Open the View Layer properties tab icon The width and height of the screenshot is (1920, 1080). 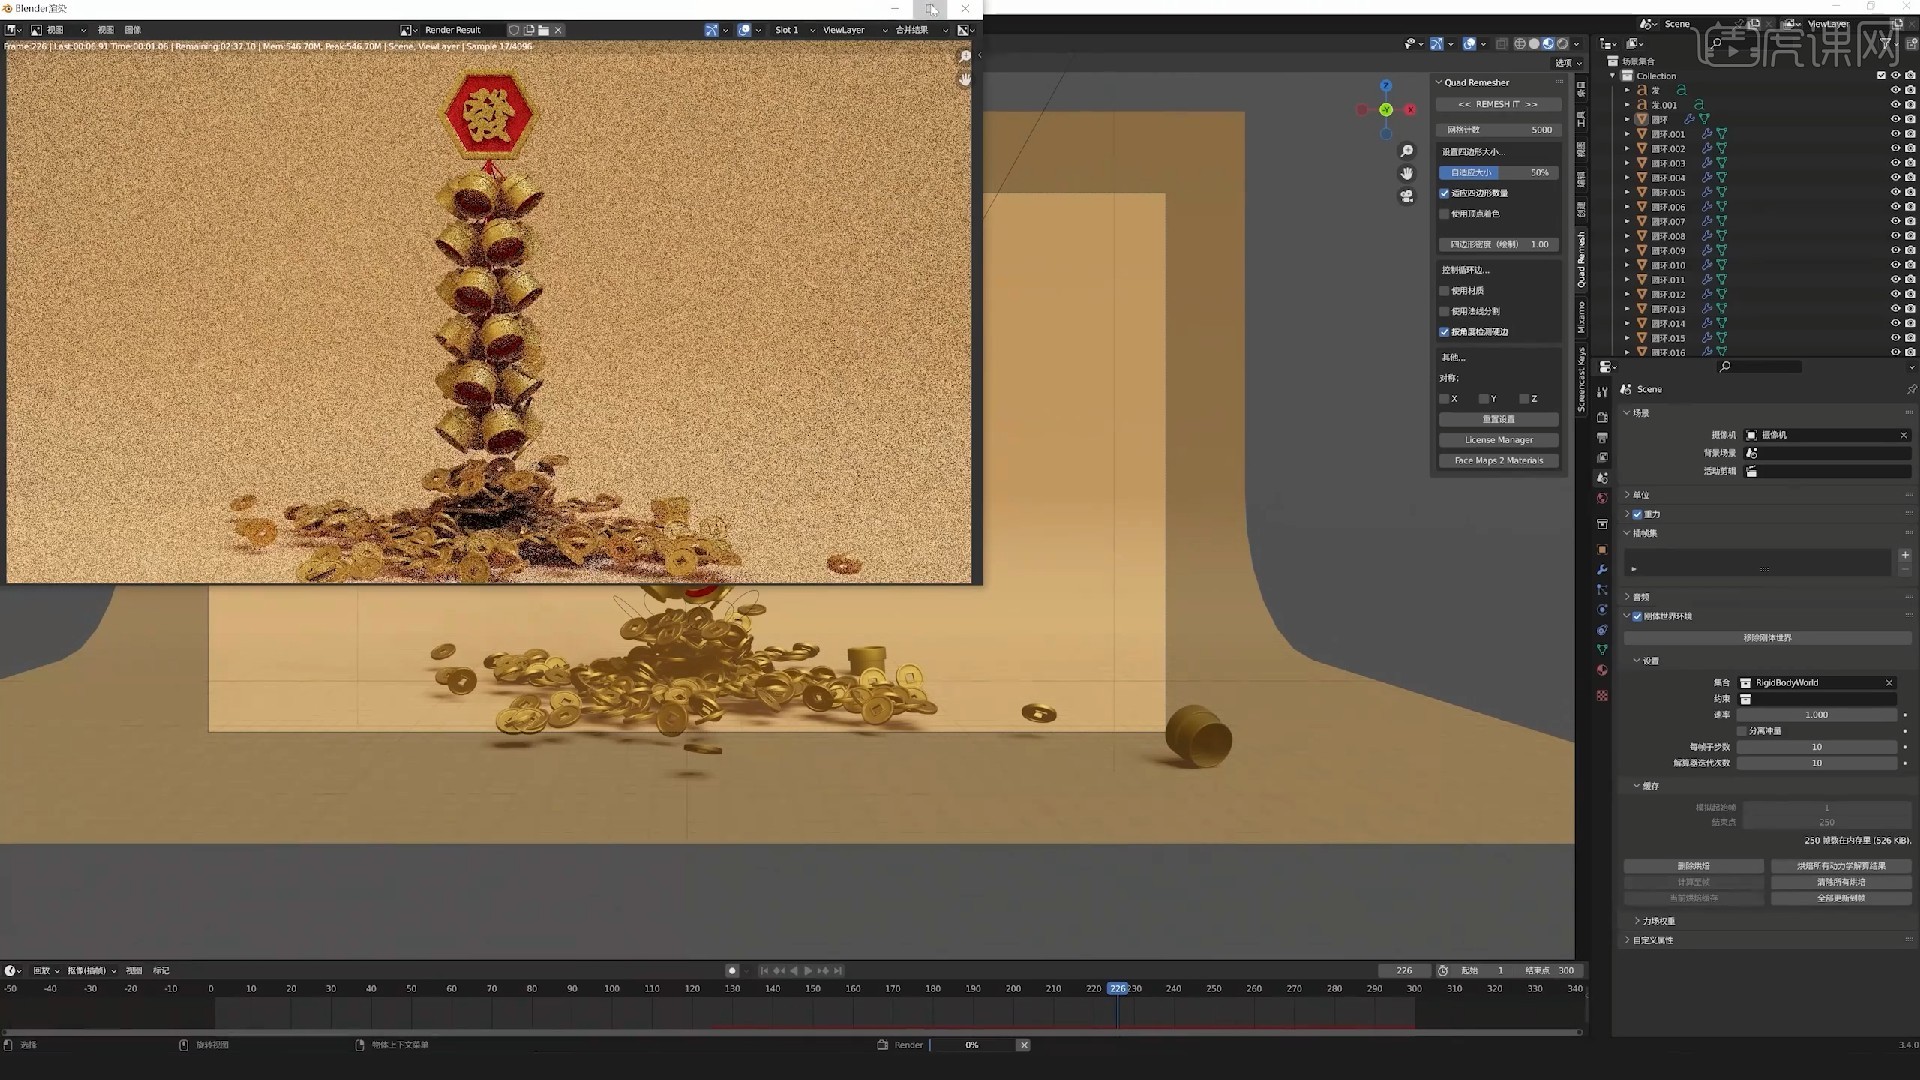click(1602, 458)
